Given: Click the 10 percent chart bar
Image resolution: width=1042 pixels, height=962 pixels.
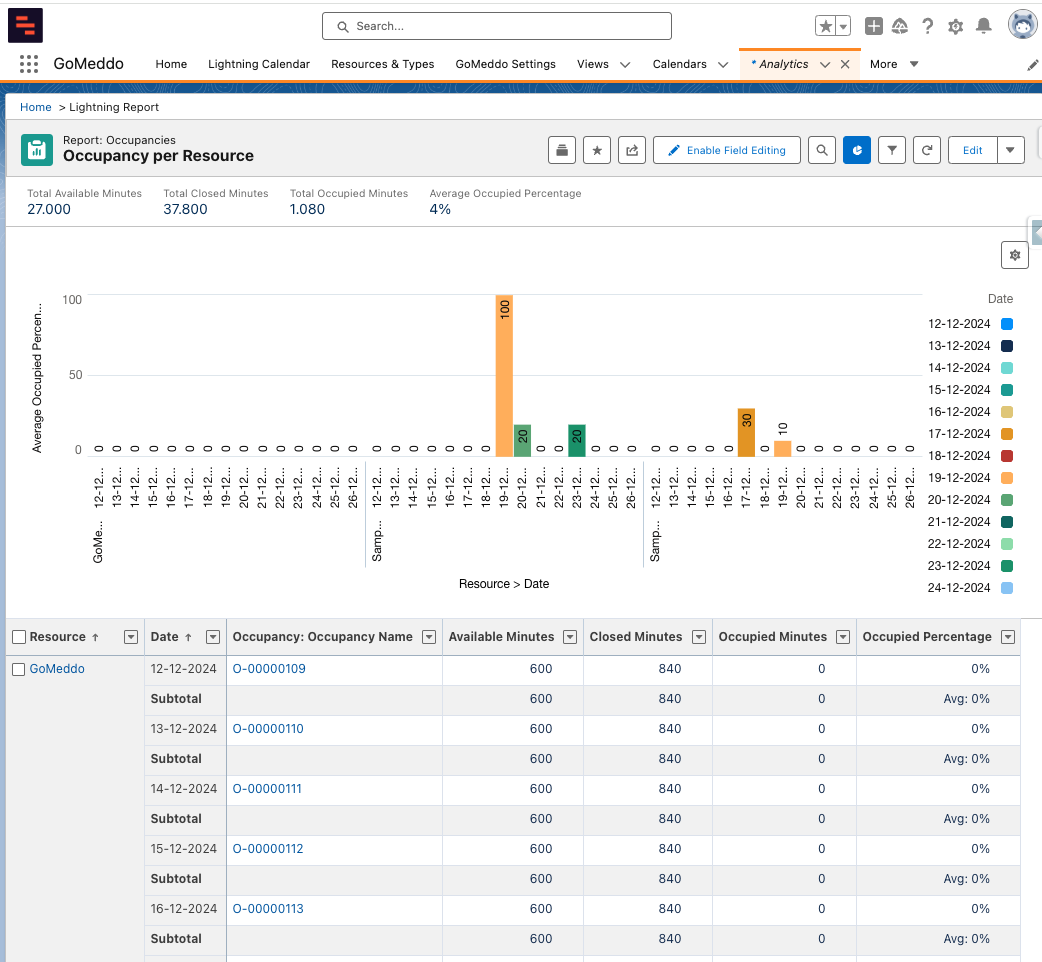Looking at the screenshot, I should pyautogui.click(x=782, y=449).
